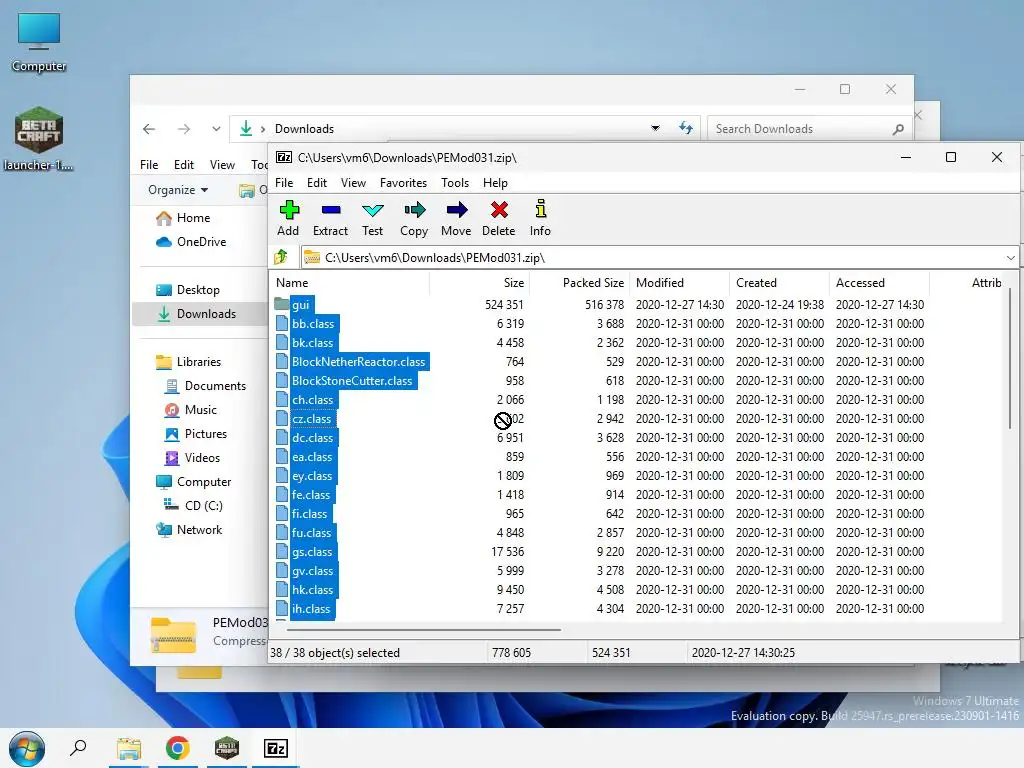Open taskbar search magnifier
This screenshot has width=1024, height=768.
coord(78,748)
